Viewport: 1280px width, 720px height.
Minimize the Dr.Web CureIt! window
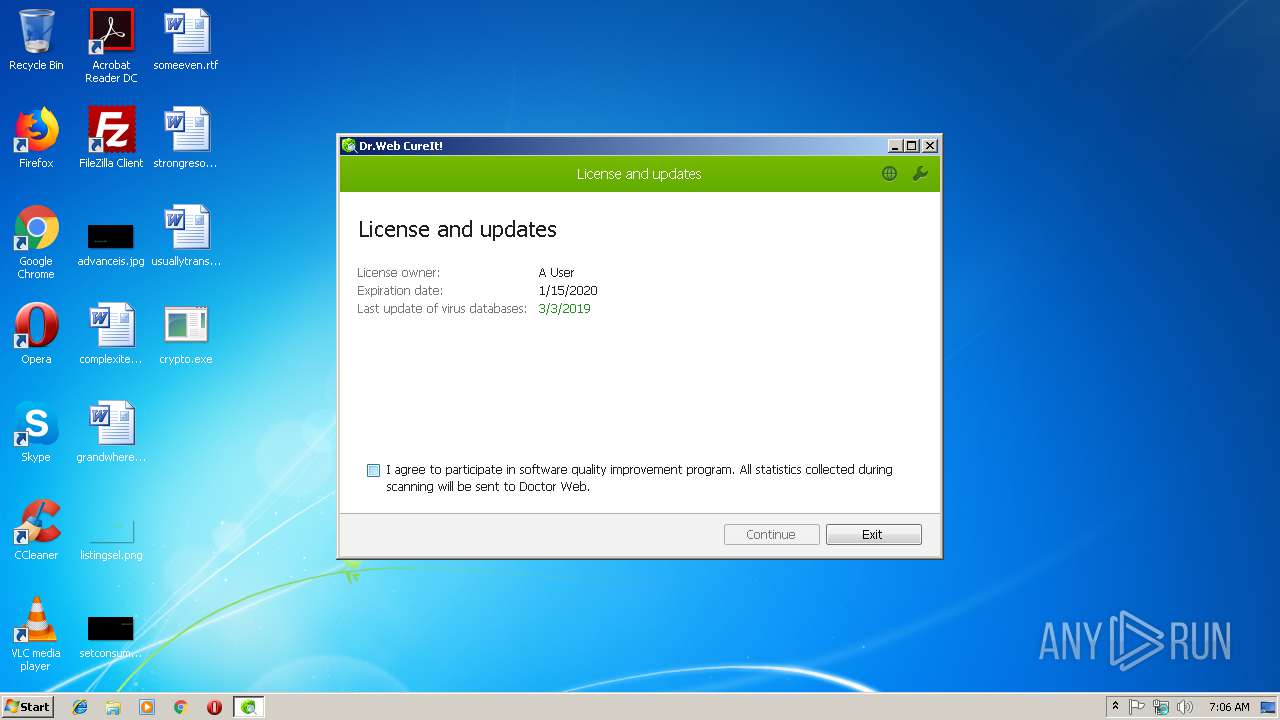tap(894, 146)
